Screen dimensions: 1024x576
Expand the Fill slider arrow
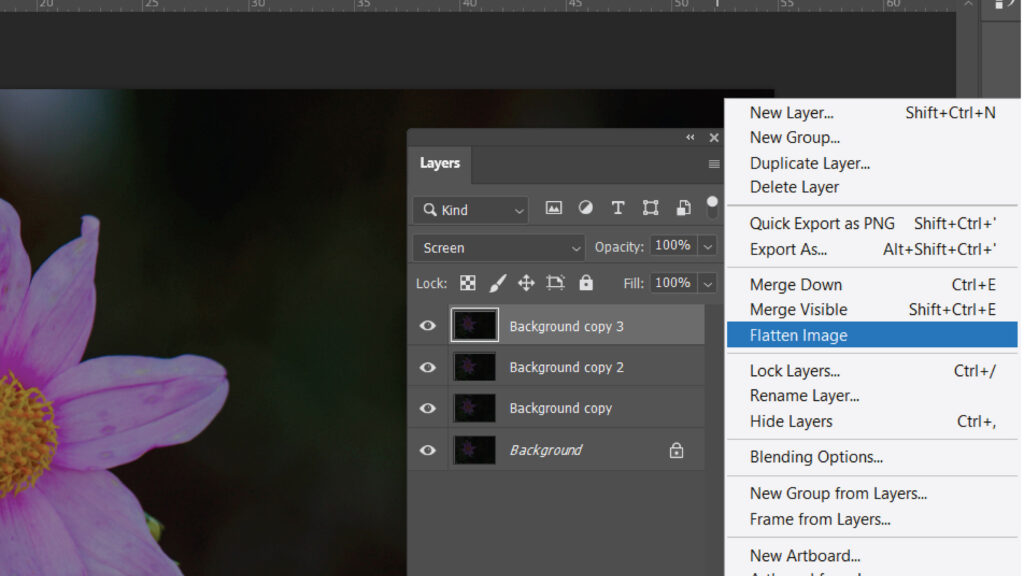click(x=708, y=283)
